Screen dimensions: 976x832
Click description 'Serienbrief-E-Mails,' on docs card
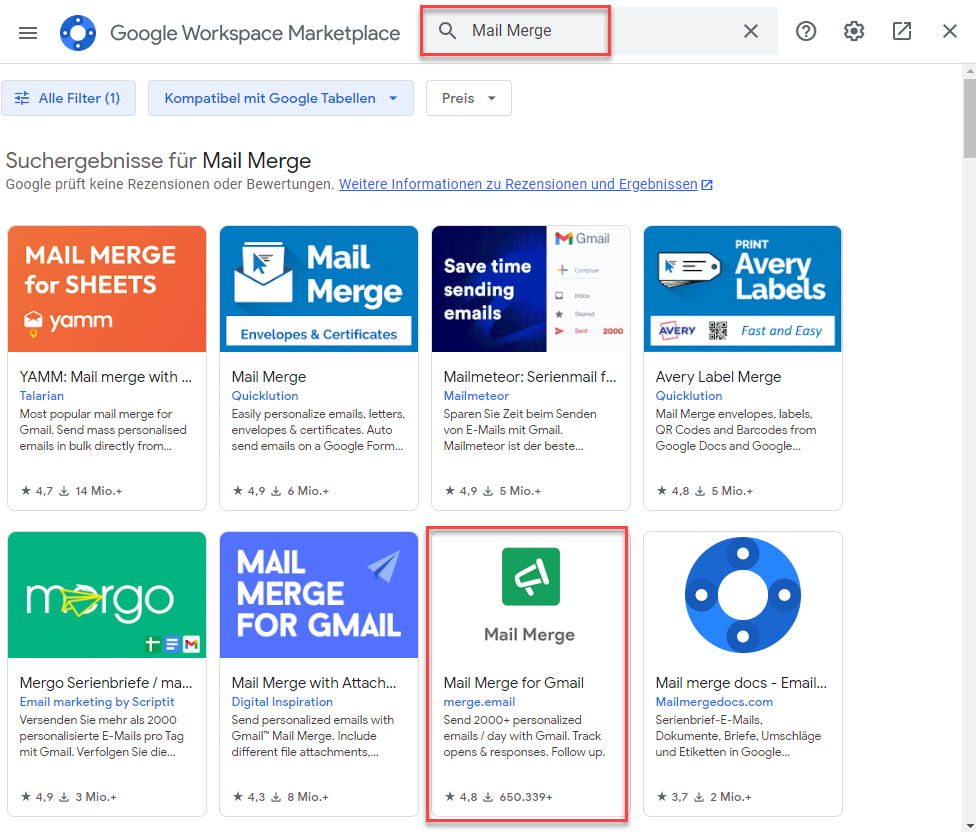709,720
